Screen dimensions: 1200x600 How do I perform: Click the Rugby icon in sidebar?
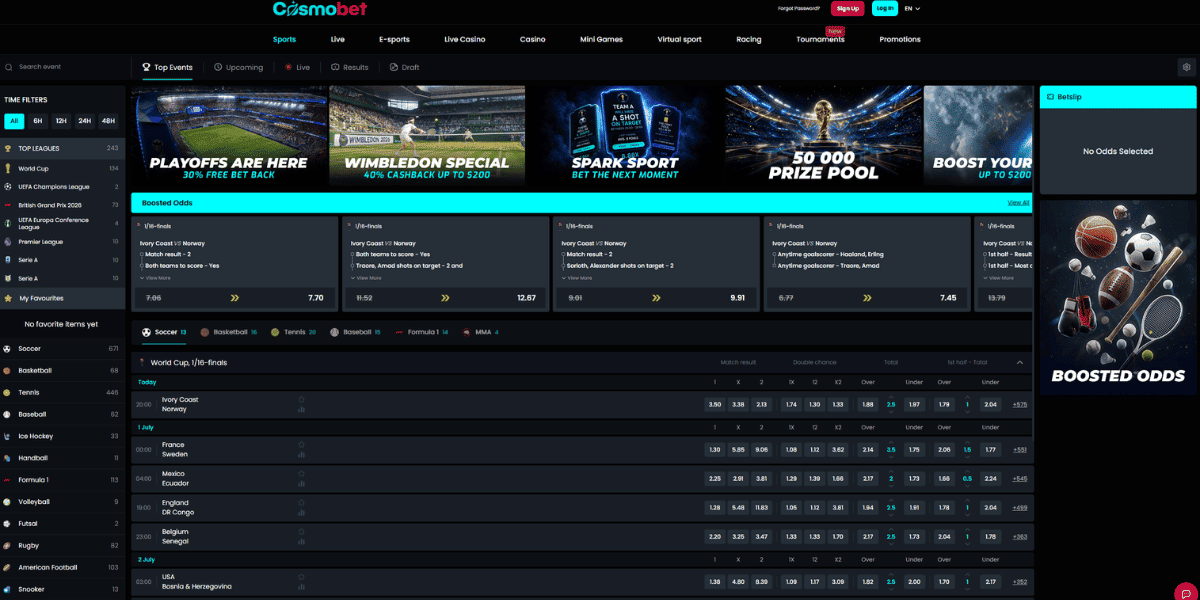point(8,546)
